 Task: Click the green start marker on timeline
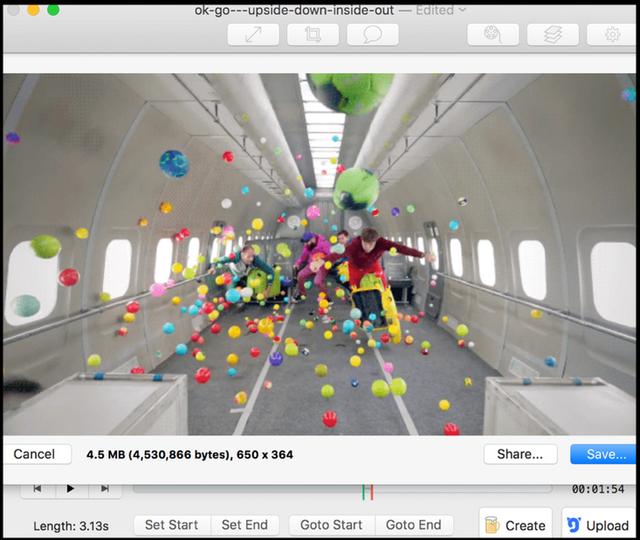click(363, 492)
